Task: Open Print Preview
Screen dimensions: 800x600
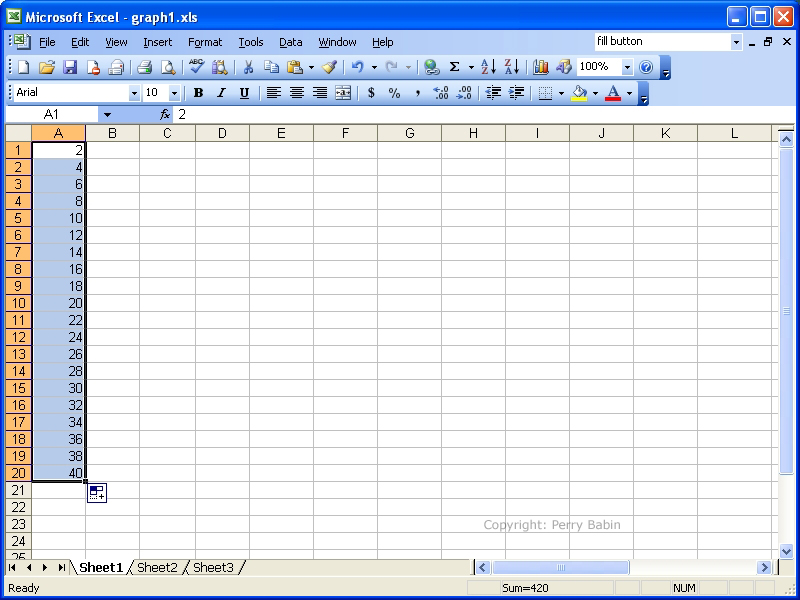Action: 168,67
